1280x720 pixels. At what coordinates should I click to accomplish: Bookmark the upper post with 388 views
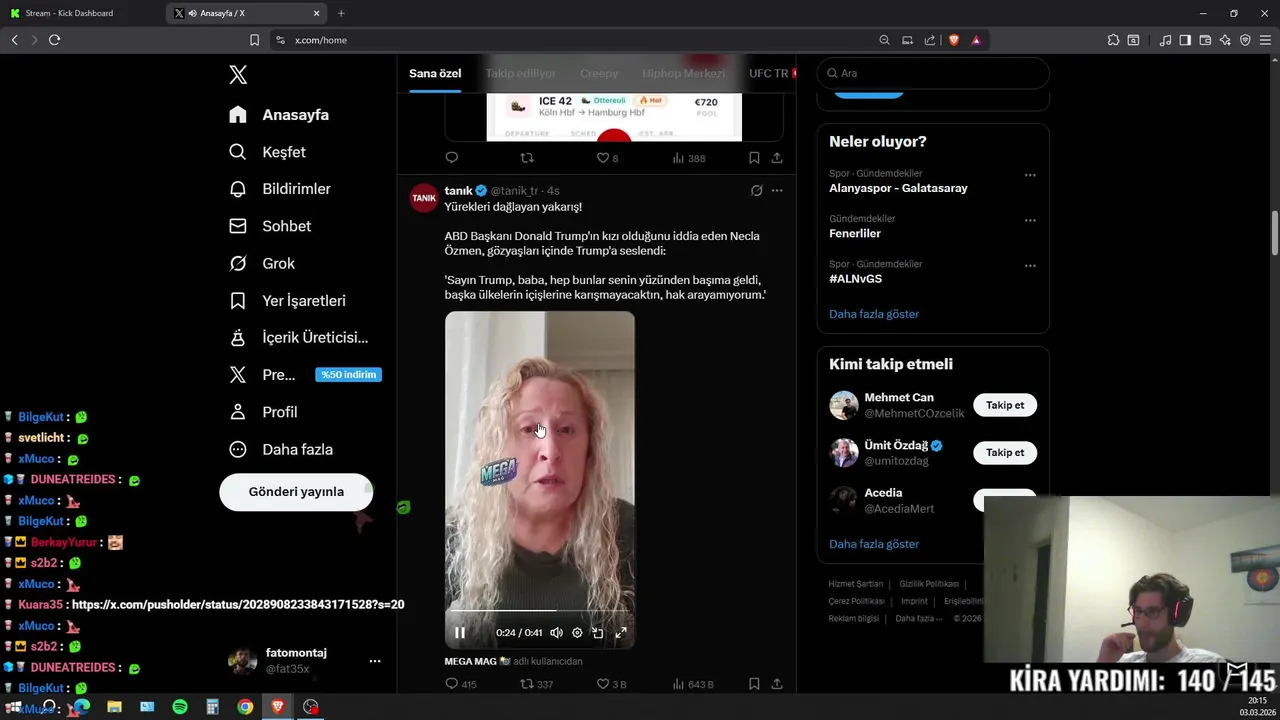click(754, 158)
